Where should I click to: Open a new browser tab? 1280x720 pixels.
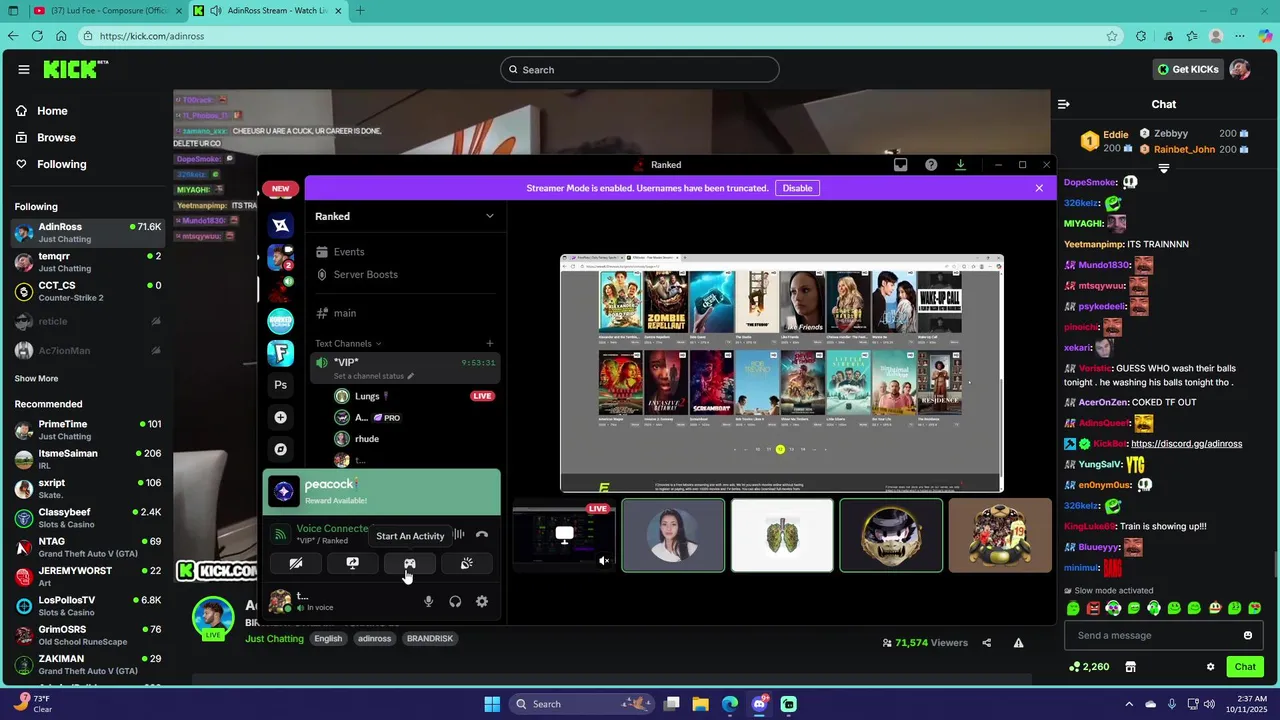pyautogui.click(x=360, y=11)
